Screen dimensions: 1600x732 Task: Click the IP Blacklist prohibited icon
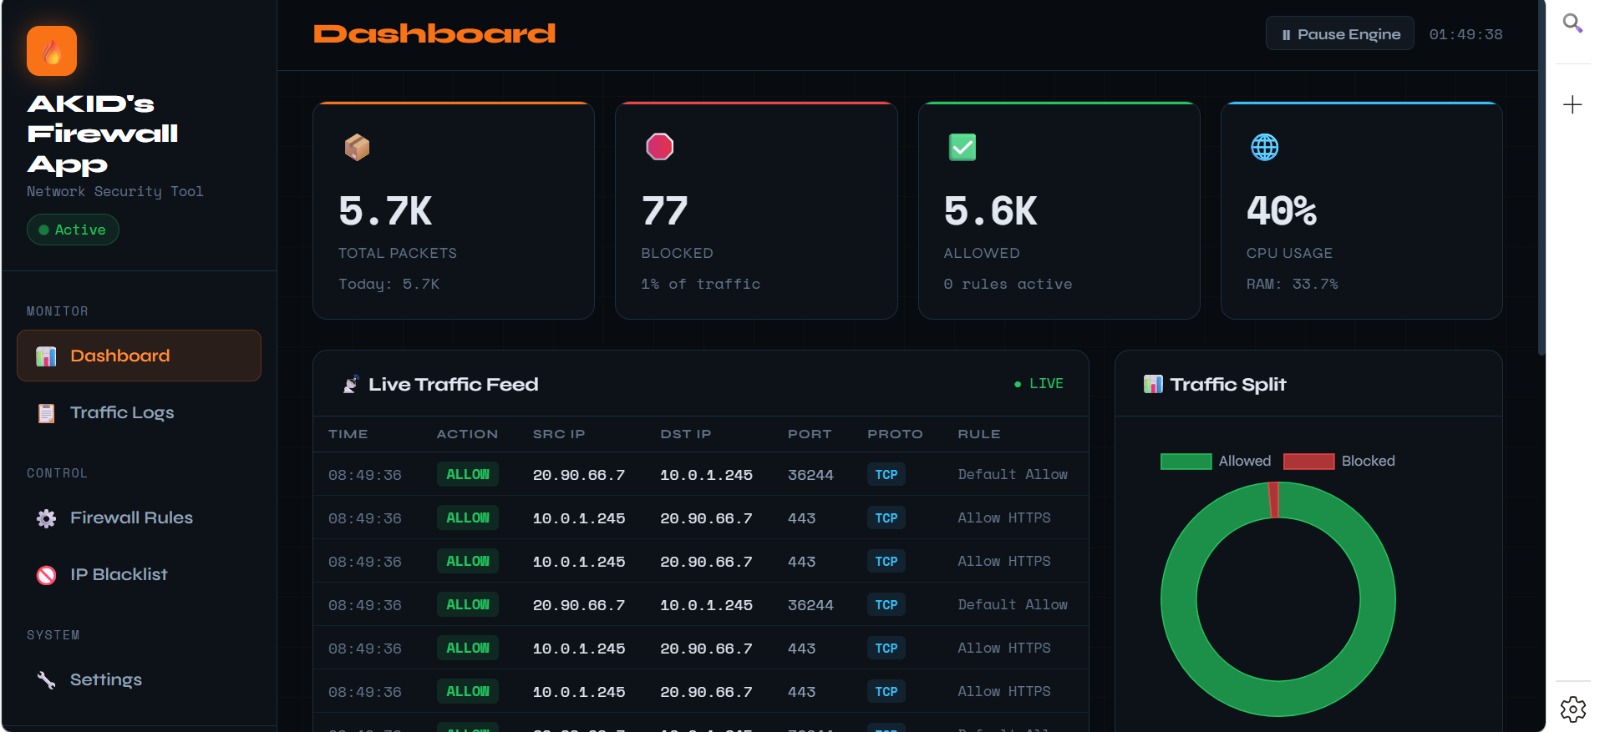click(46, 575)
